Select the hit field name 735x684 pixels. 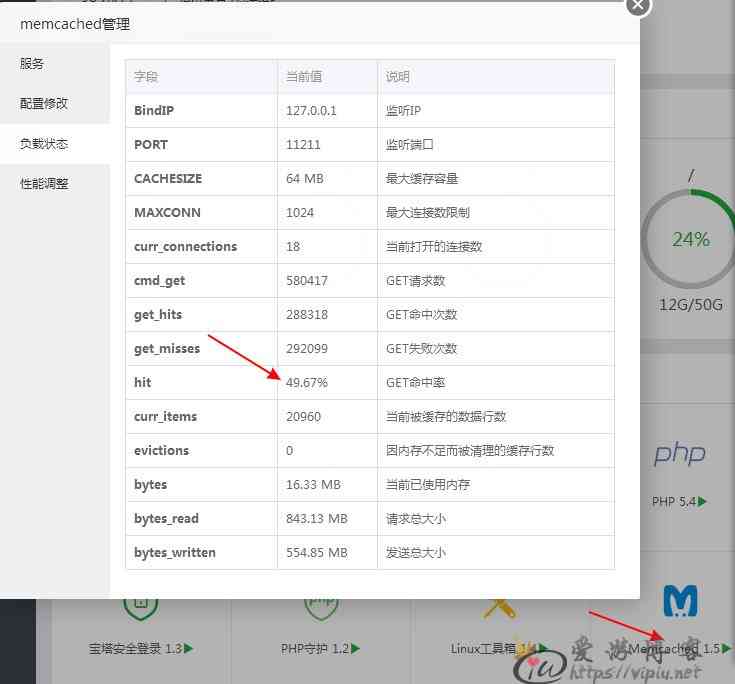point(142,383)
